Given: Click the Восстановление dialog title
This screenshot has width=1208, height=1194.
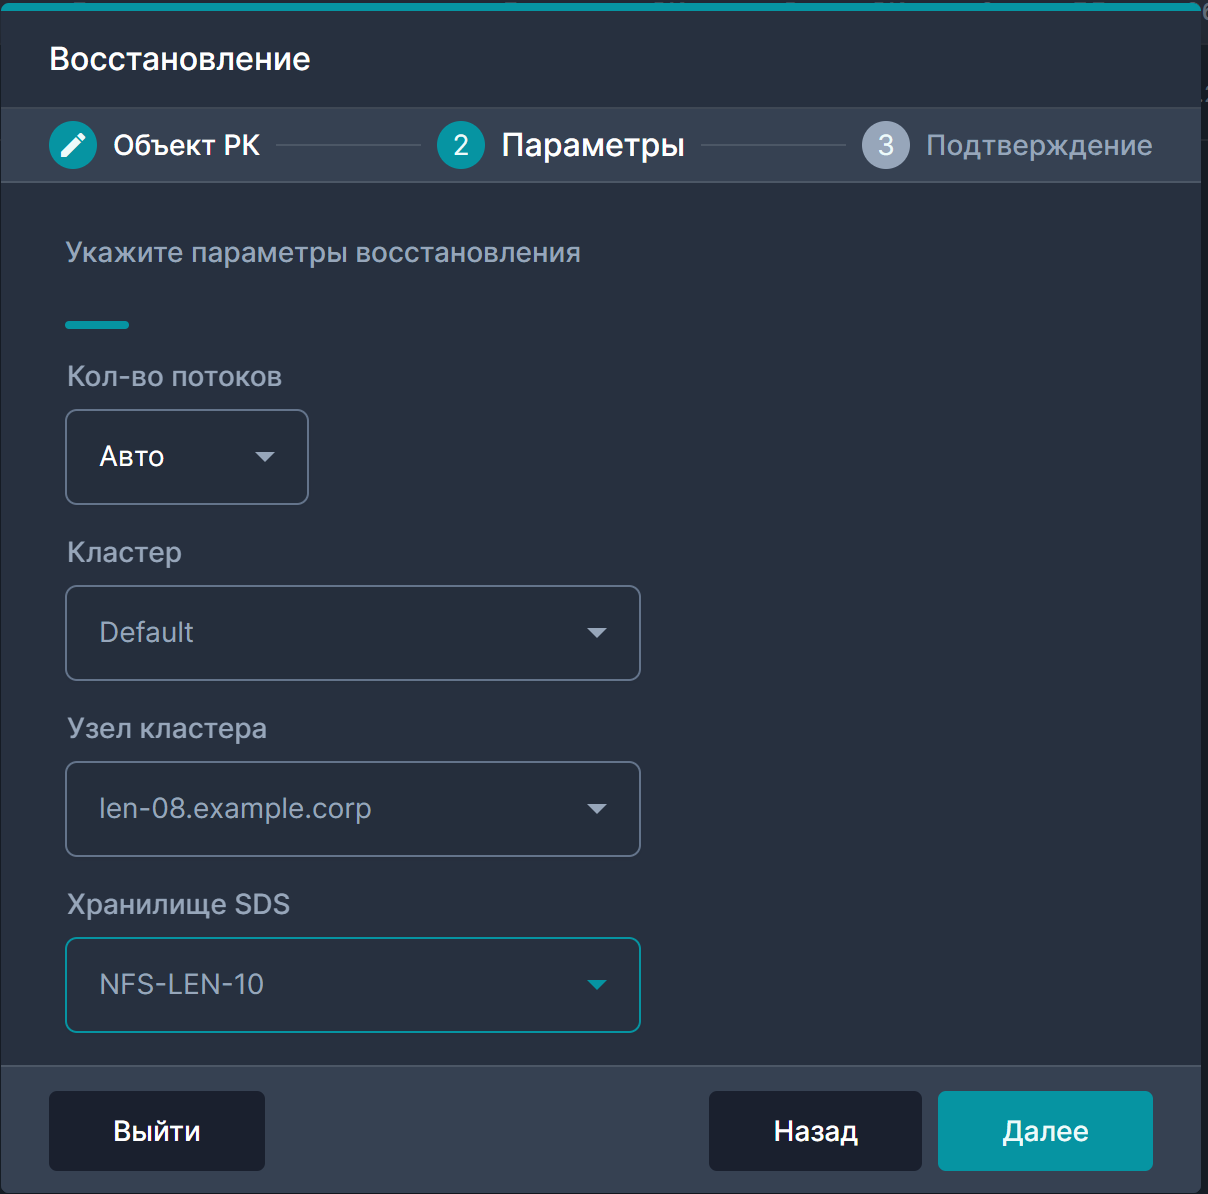Looking at the screenshot, I should tap(180, 59).
